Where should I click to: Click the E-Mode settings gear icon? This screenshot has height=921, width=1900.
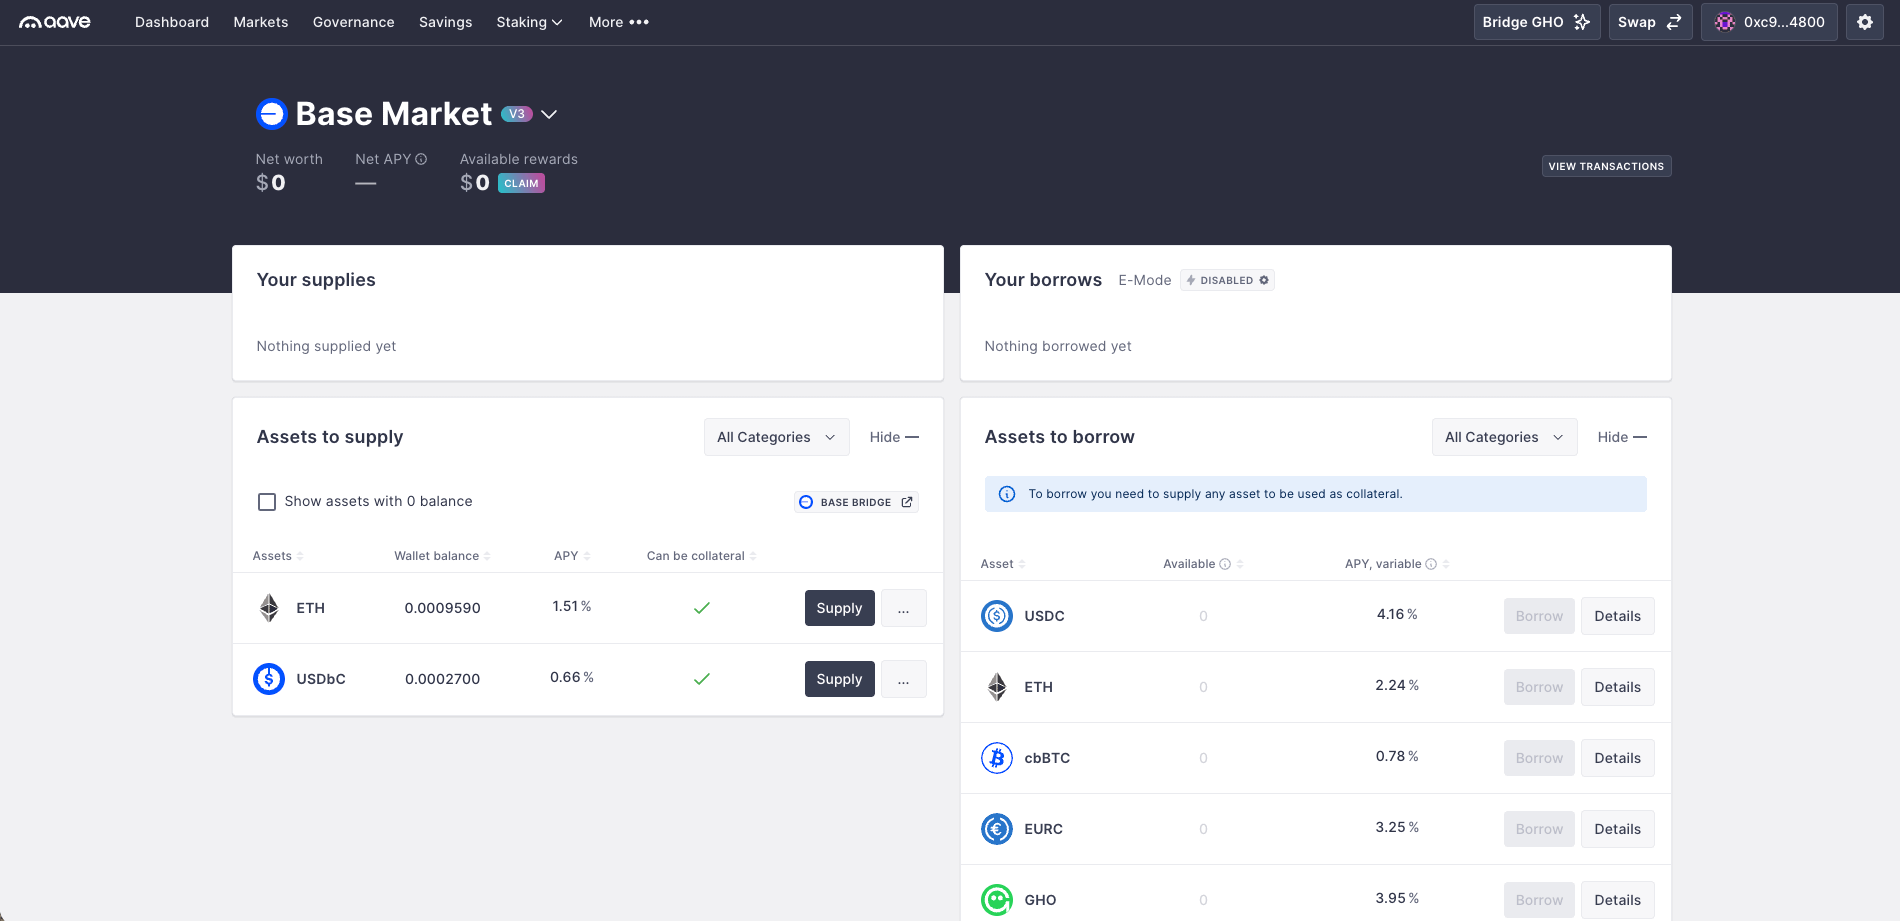[1264, 280]
